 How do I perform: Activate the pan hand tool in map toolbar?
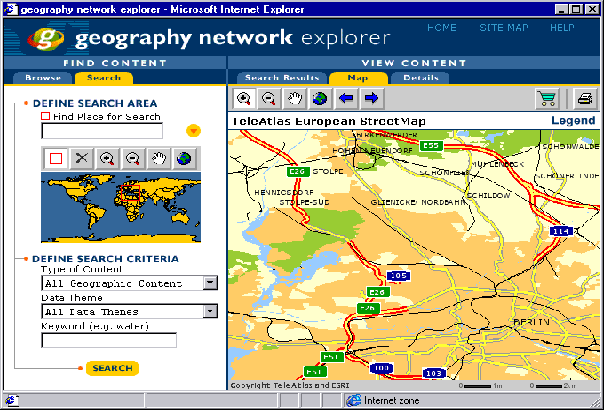[295, 98]
